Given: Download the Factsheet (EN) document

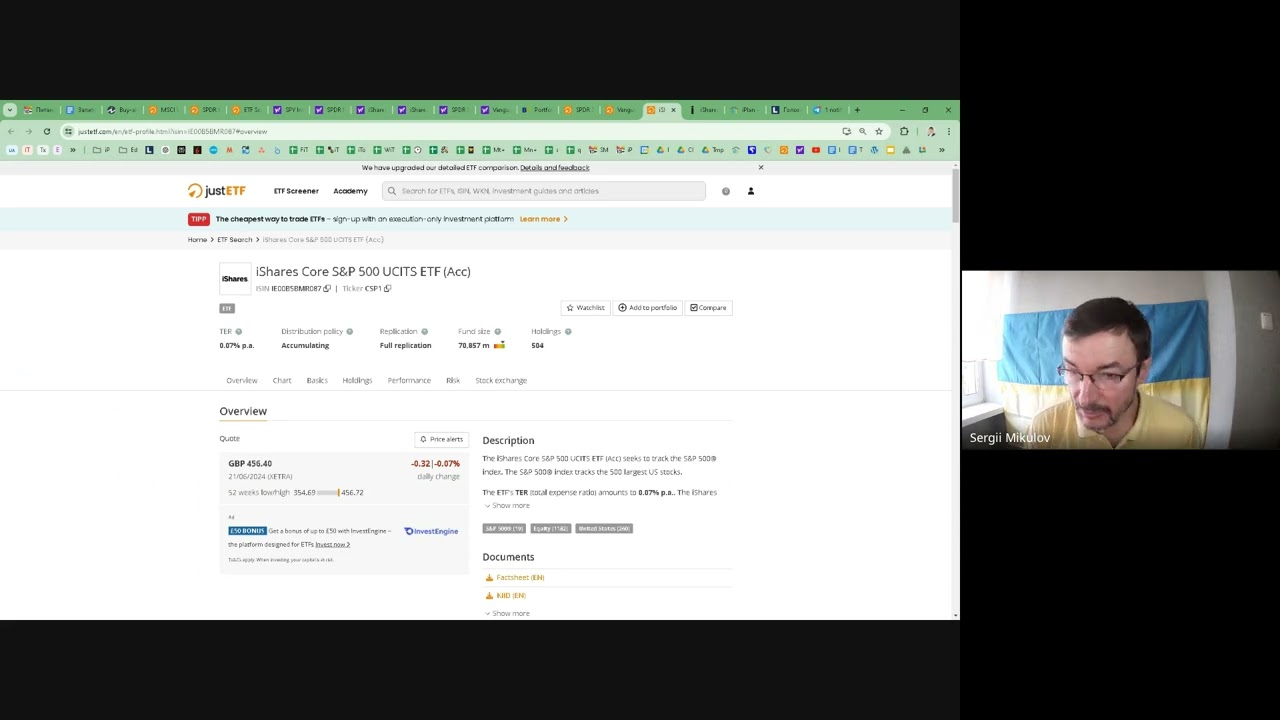Looking at the screenshot, I should coord(515,578).
